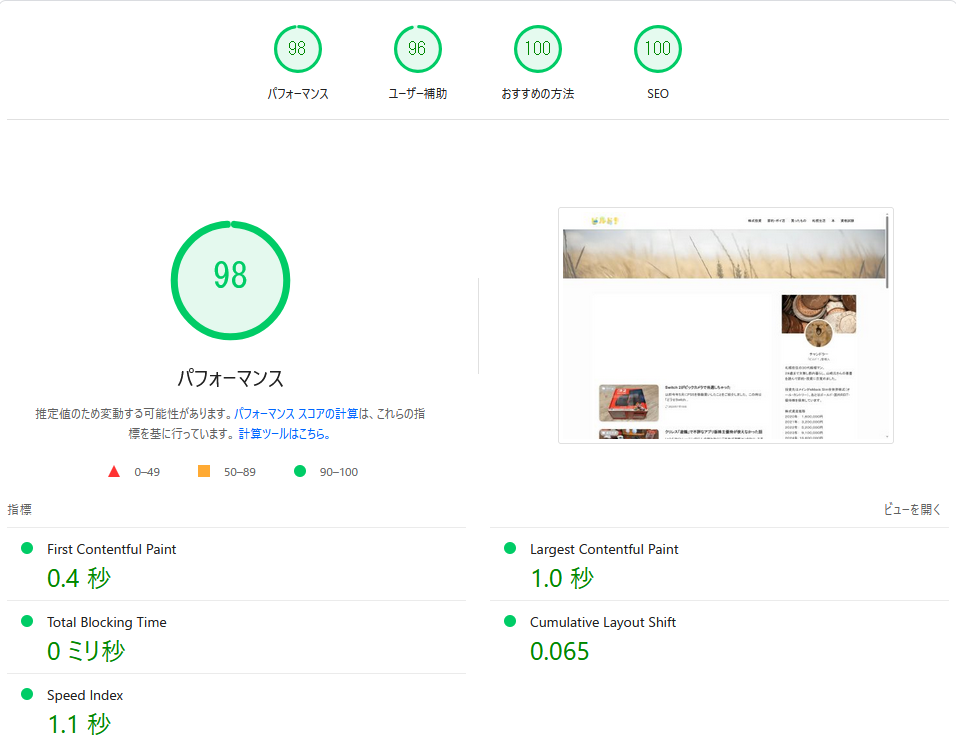Click the Speed Index 1.1 秒 value
The image size is (956, 747).
coord(79,724)
